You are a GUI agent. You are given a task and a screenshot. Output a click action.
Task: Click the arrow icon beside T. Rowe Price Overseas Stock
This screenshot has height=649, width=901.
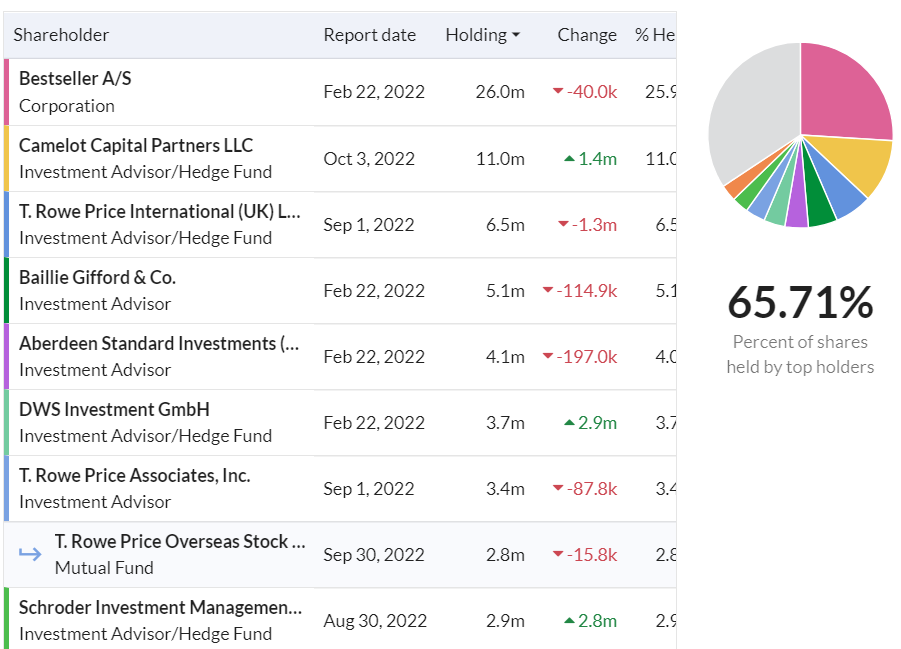coord(30,554)
